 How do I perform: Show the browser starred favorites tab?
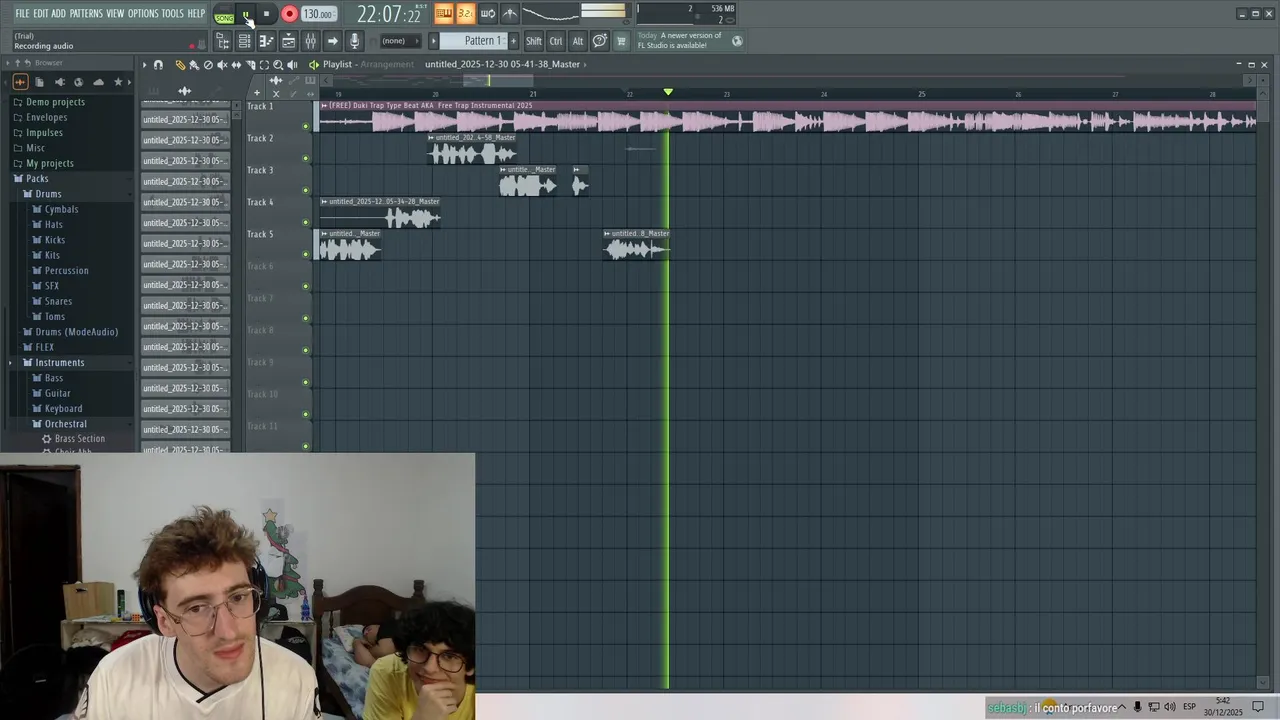[118, 82]
